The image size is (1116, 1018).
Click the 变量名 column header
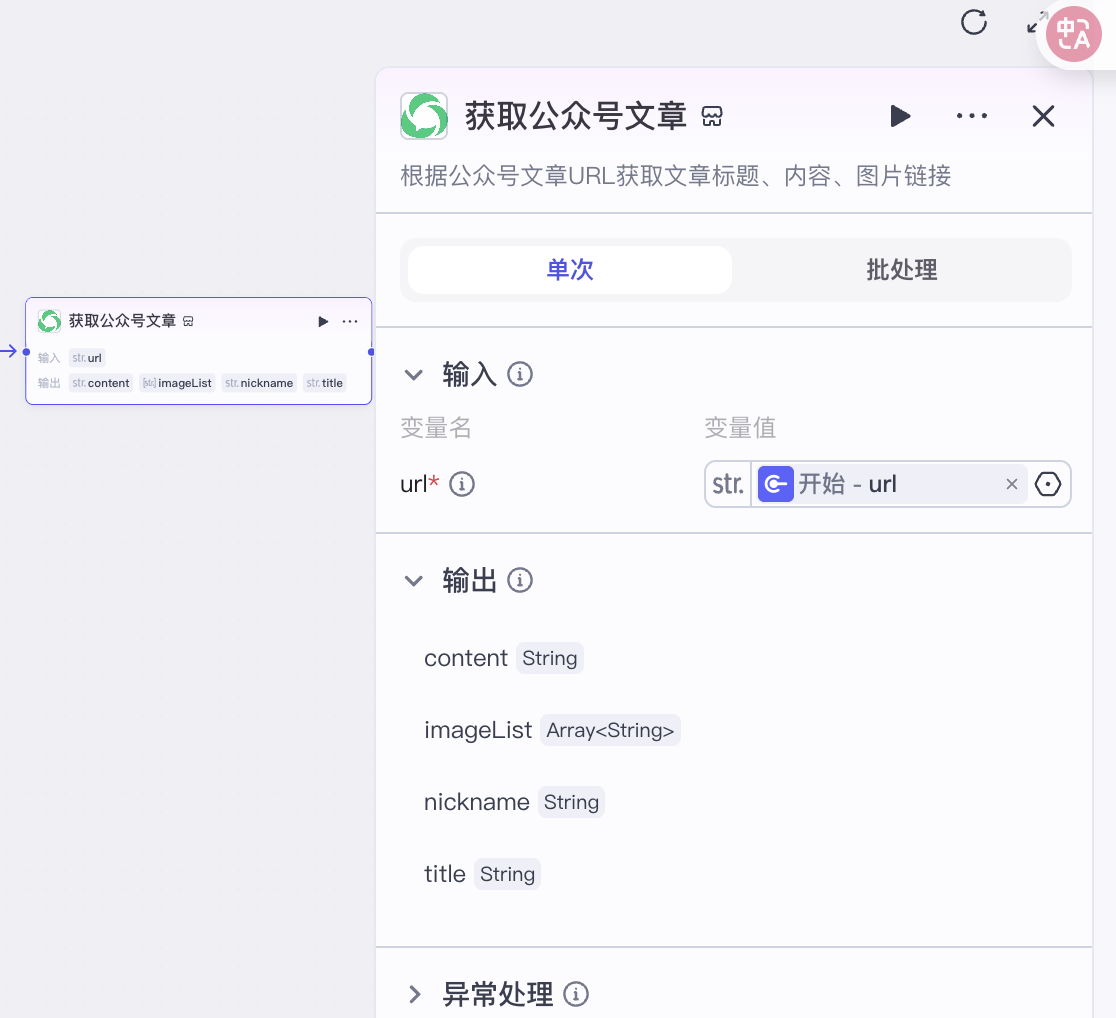[436, 428]
